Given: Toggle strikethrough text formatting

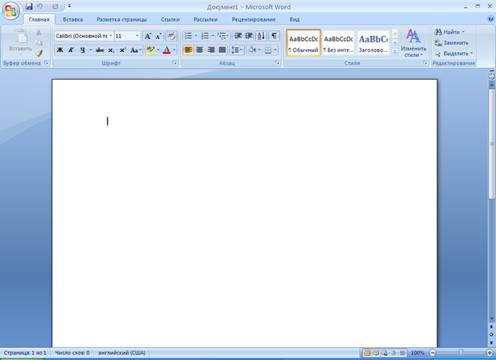Looking at the screenshot, I should click(99, 50).
